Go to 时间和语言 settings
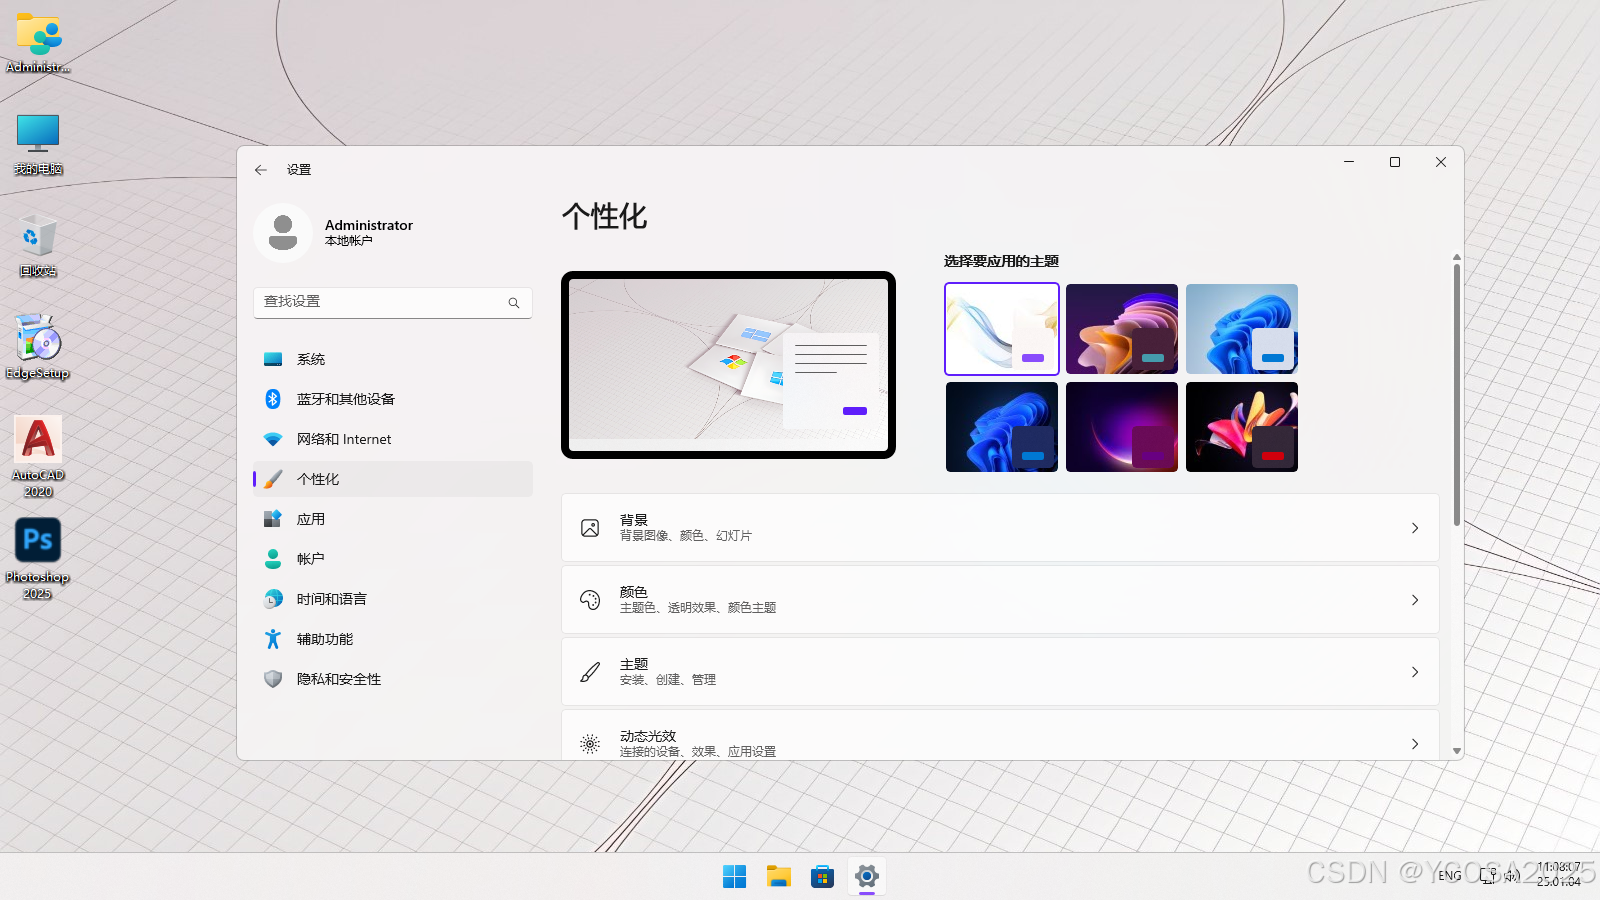This screenshot has width=1600, height=900. tap(393, 599)
